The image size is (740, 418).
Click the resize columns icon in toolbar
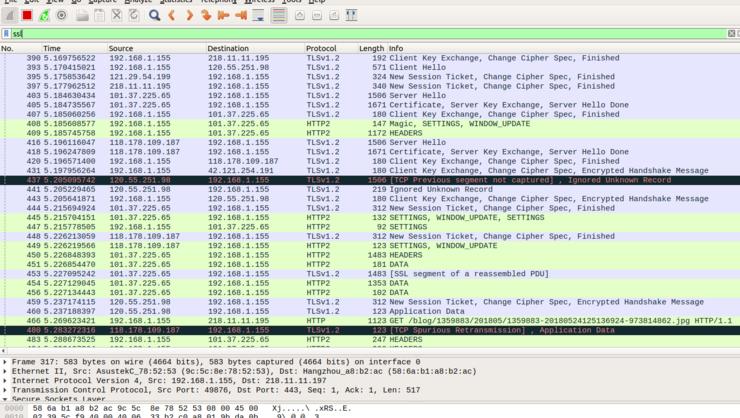tap(350, 16)
